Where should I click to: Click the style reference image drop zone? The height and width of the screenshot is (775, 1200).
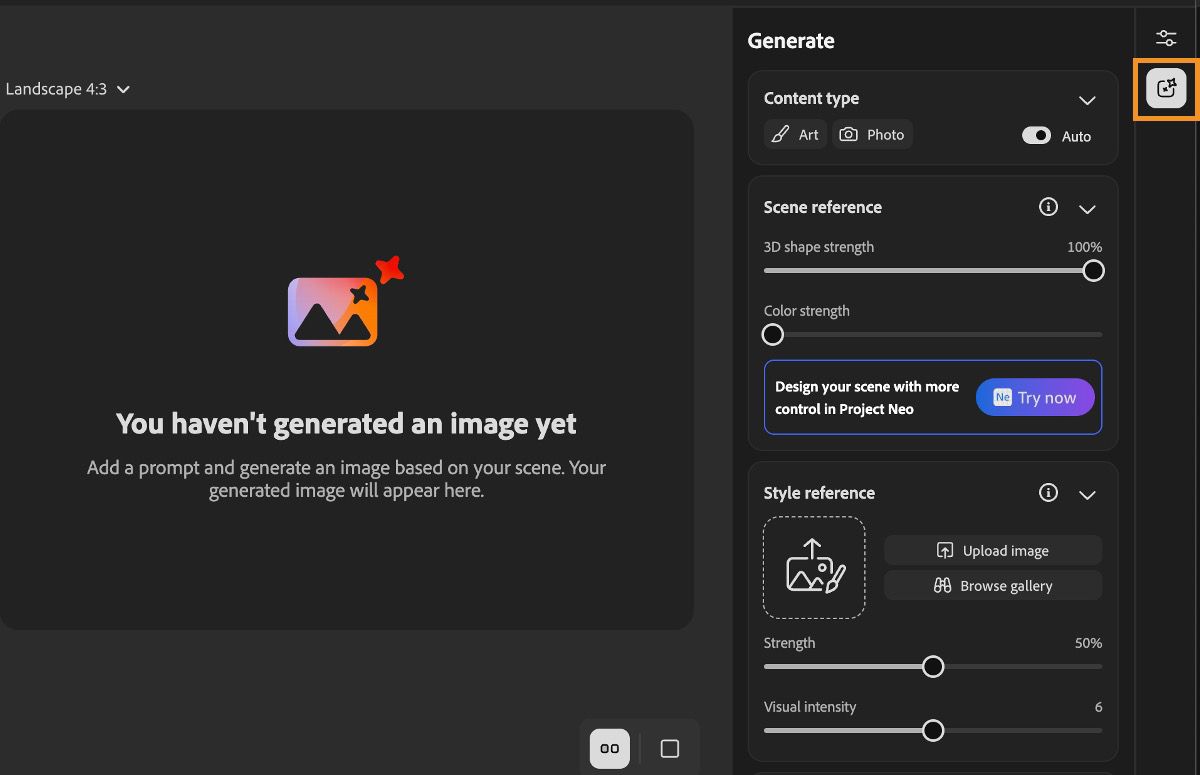[814, 567]
